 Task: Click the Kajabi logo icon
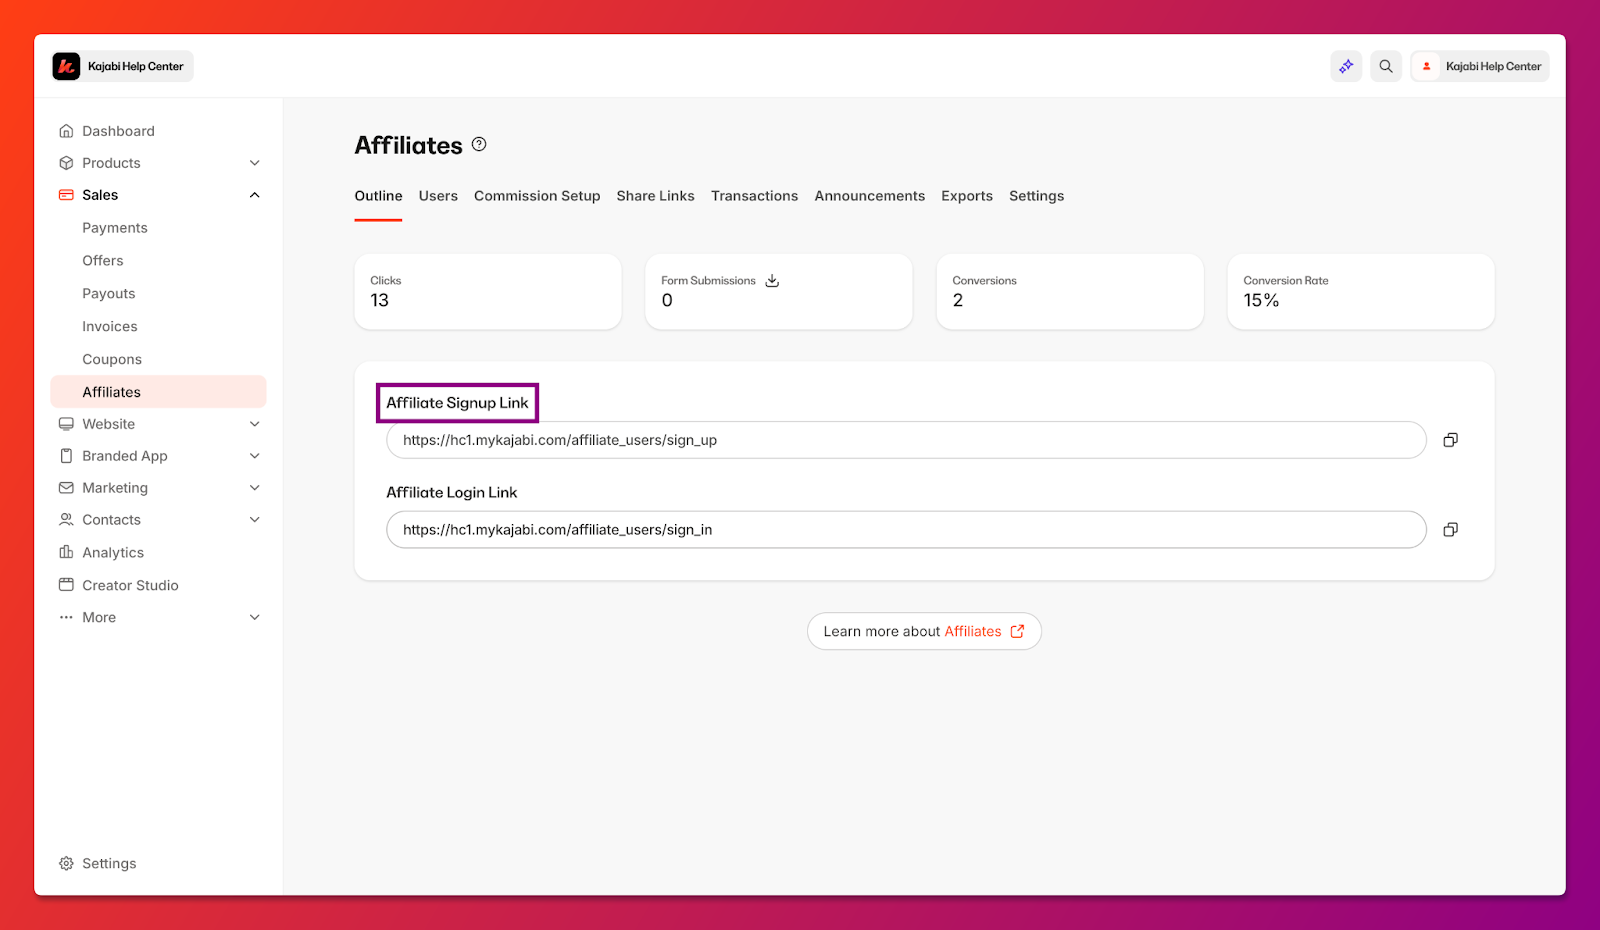point(66,66)
